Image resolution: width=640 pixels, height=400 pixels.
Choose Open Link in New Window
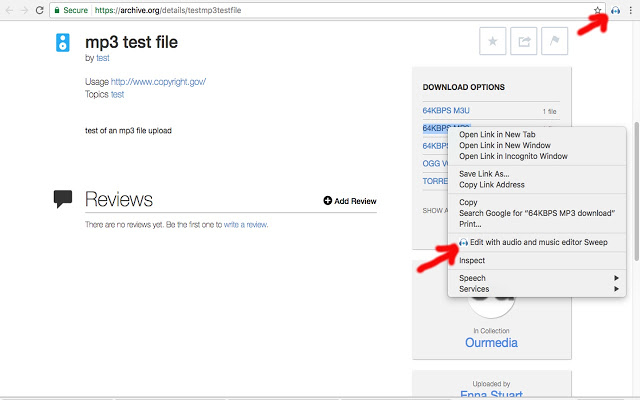537,145
